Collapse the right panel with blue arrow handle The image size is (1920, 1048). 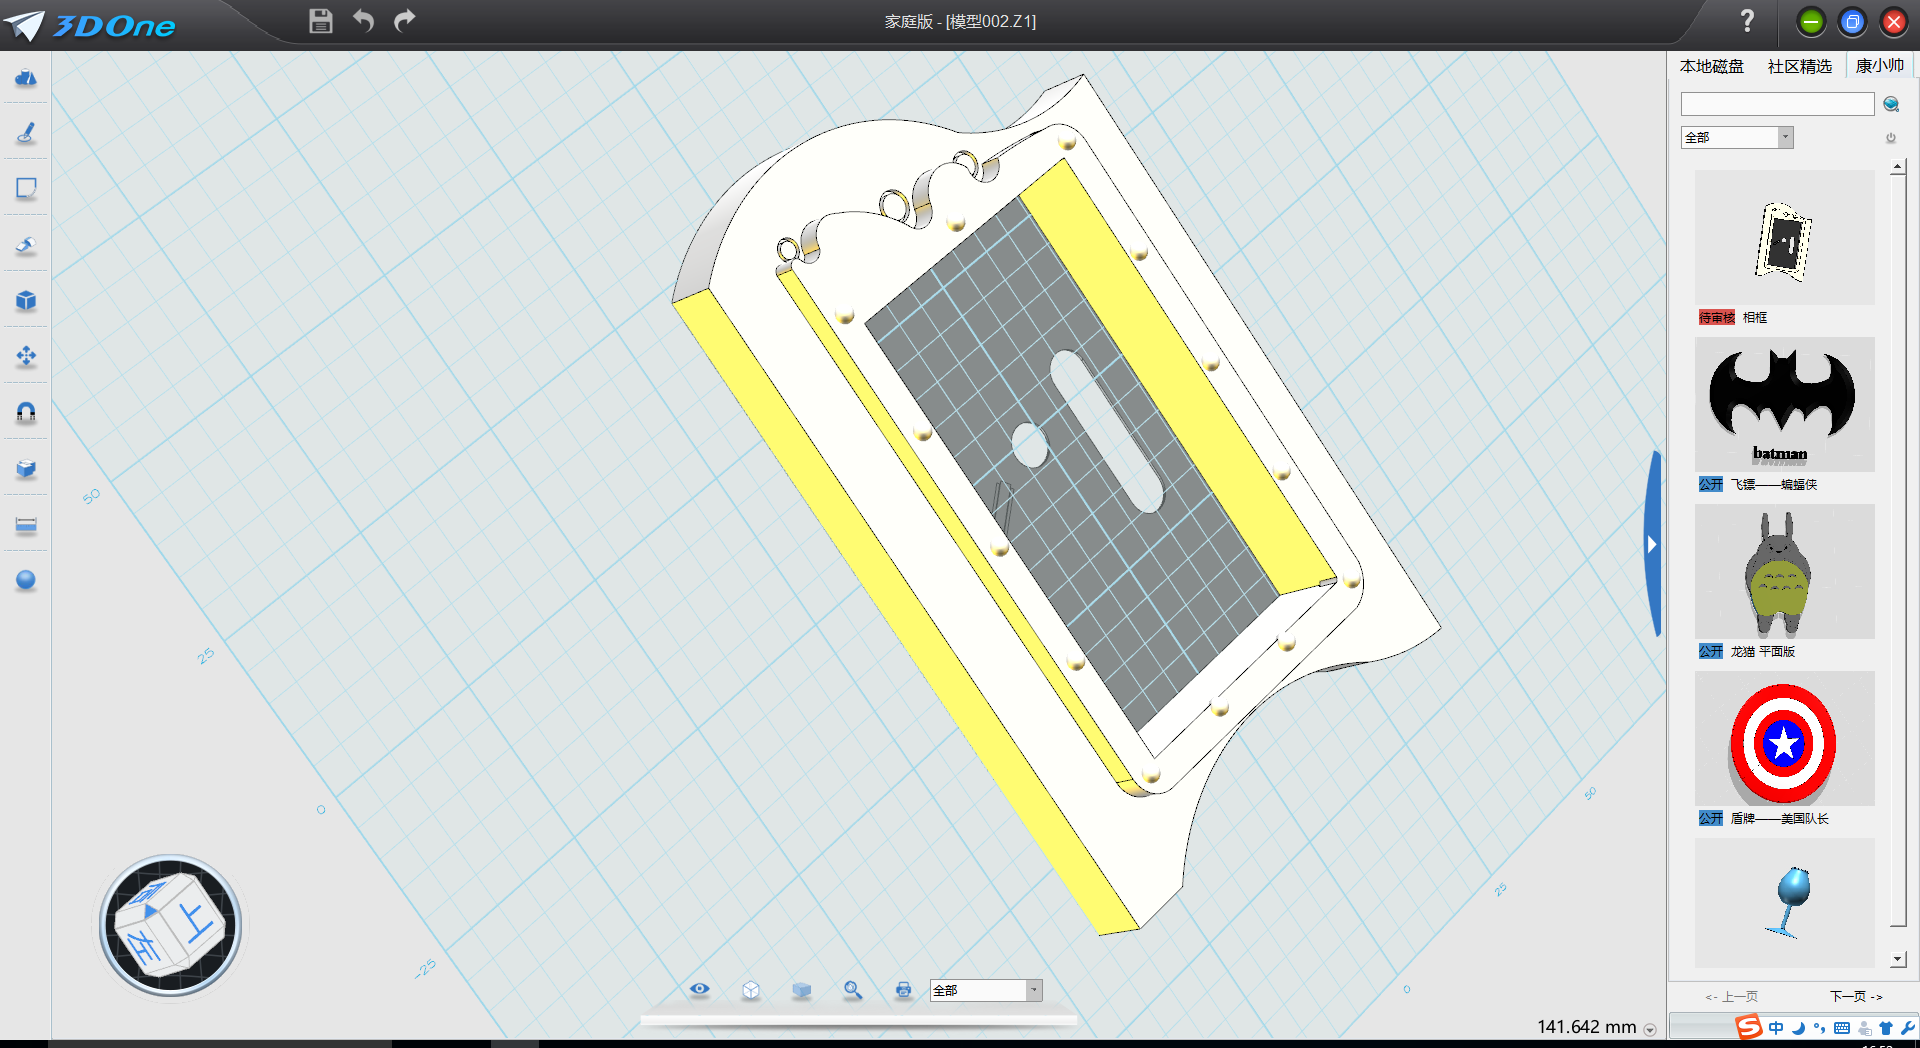1652,545
